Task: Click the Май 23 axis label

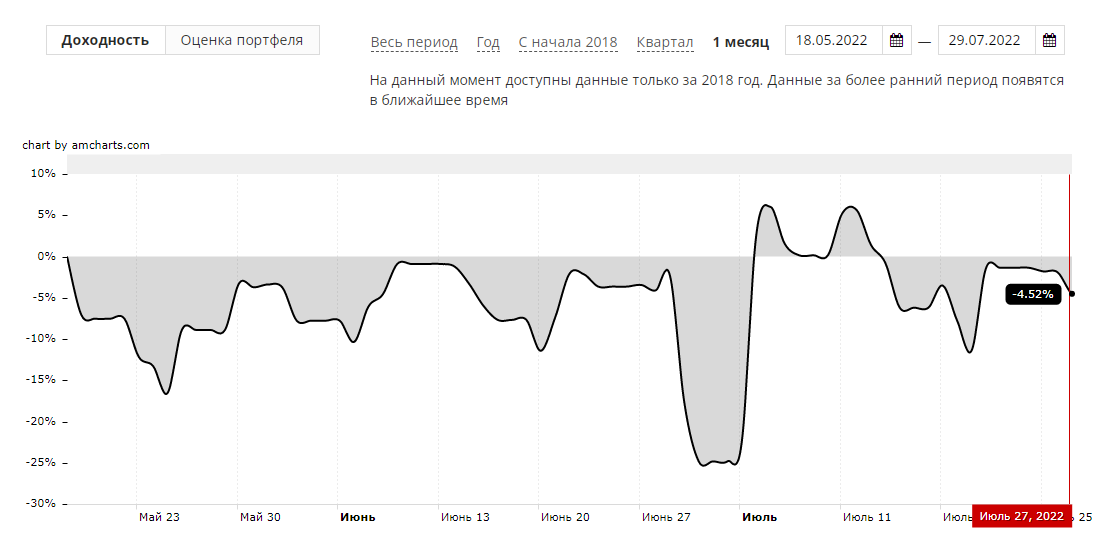Action: pos(159,517)
